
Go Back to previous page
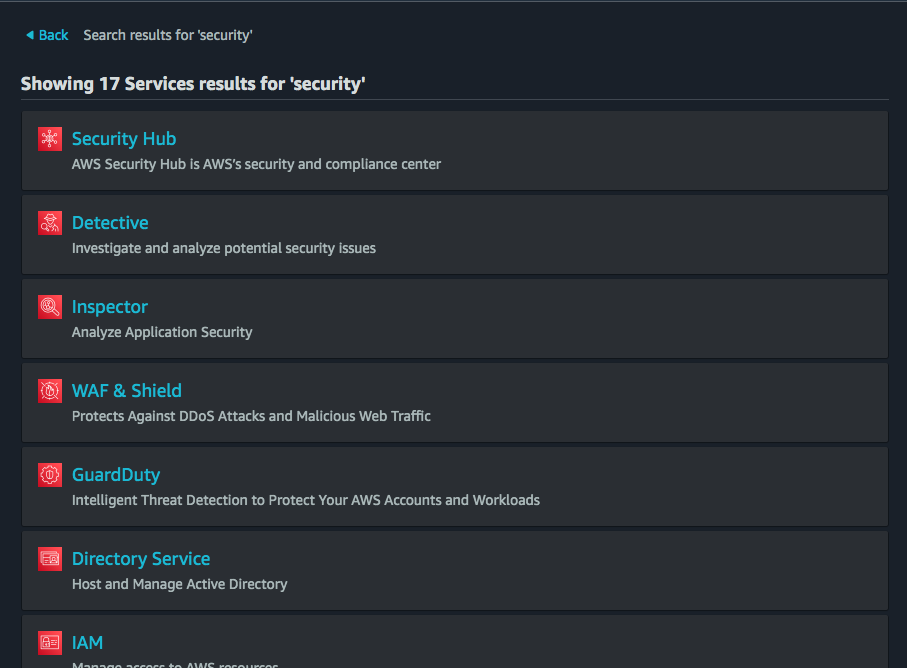click(x=53, y=35)
